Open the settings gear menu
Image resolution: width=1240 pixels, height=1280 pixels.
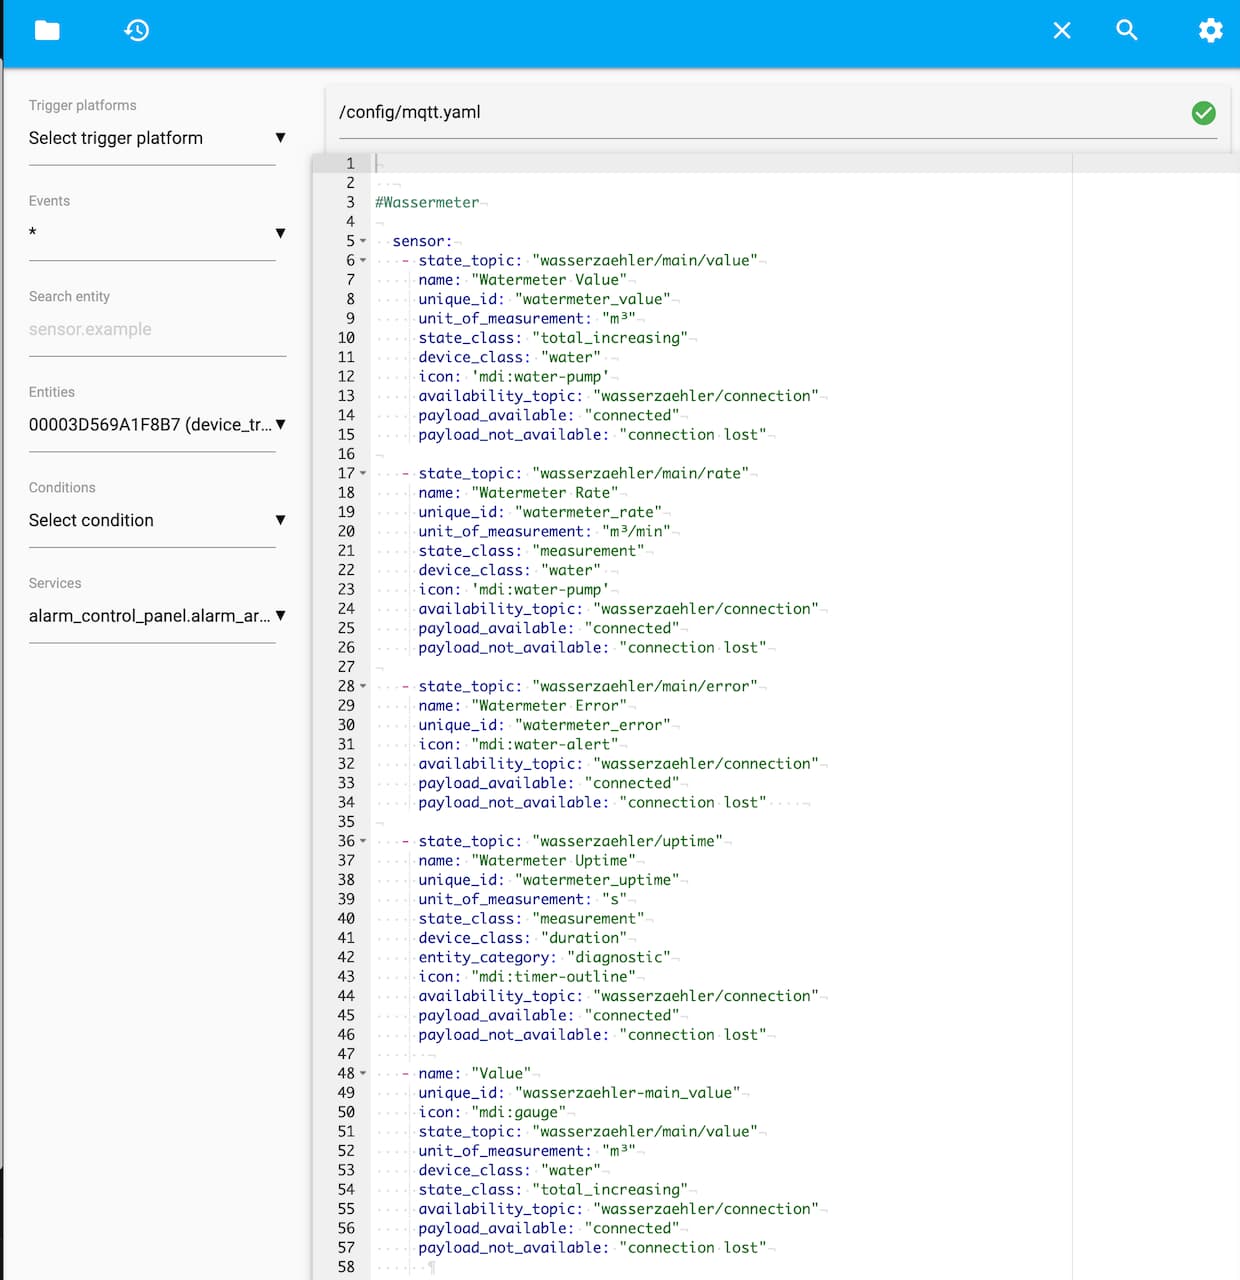pos(1210,31)
